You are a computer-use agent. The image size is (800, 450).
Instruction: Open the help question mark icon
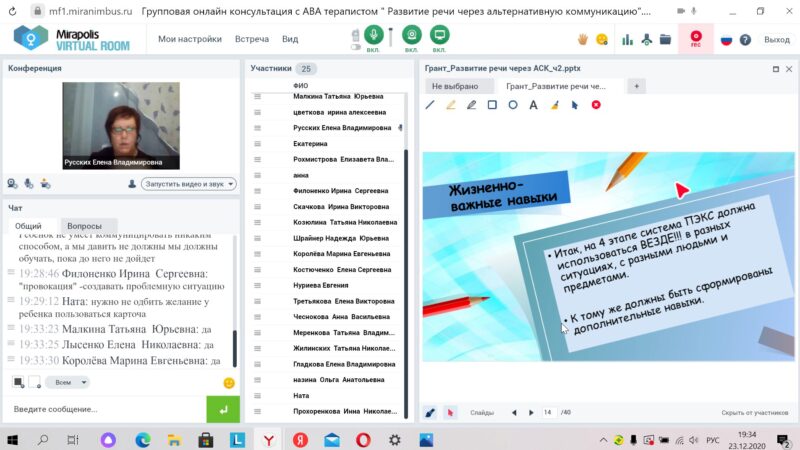[x=745, y=40]
